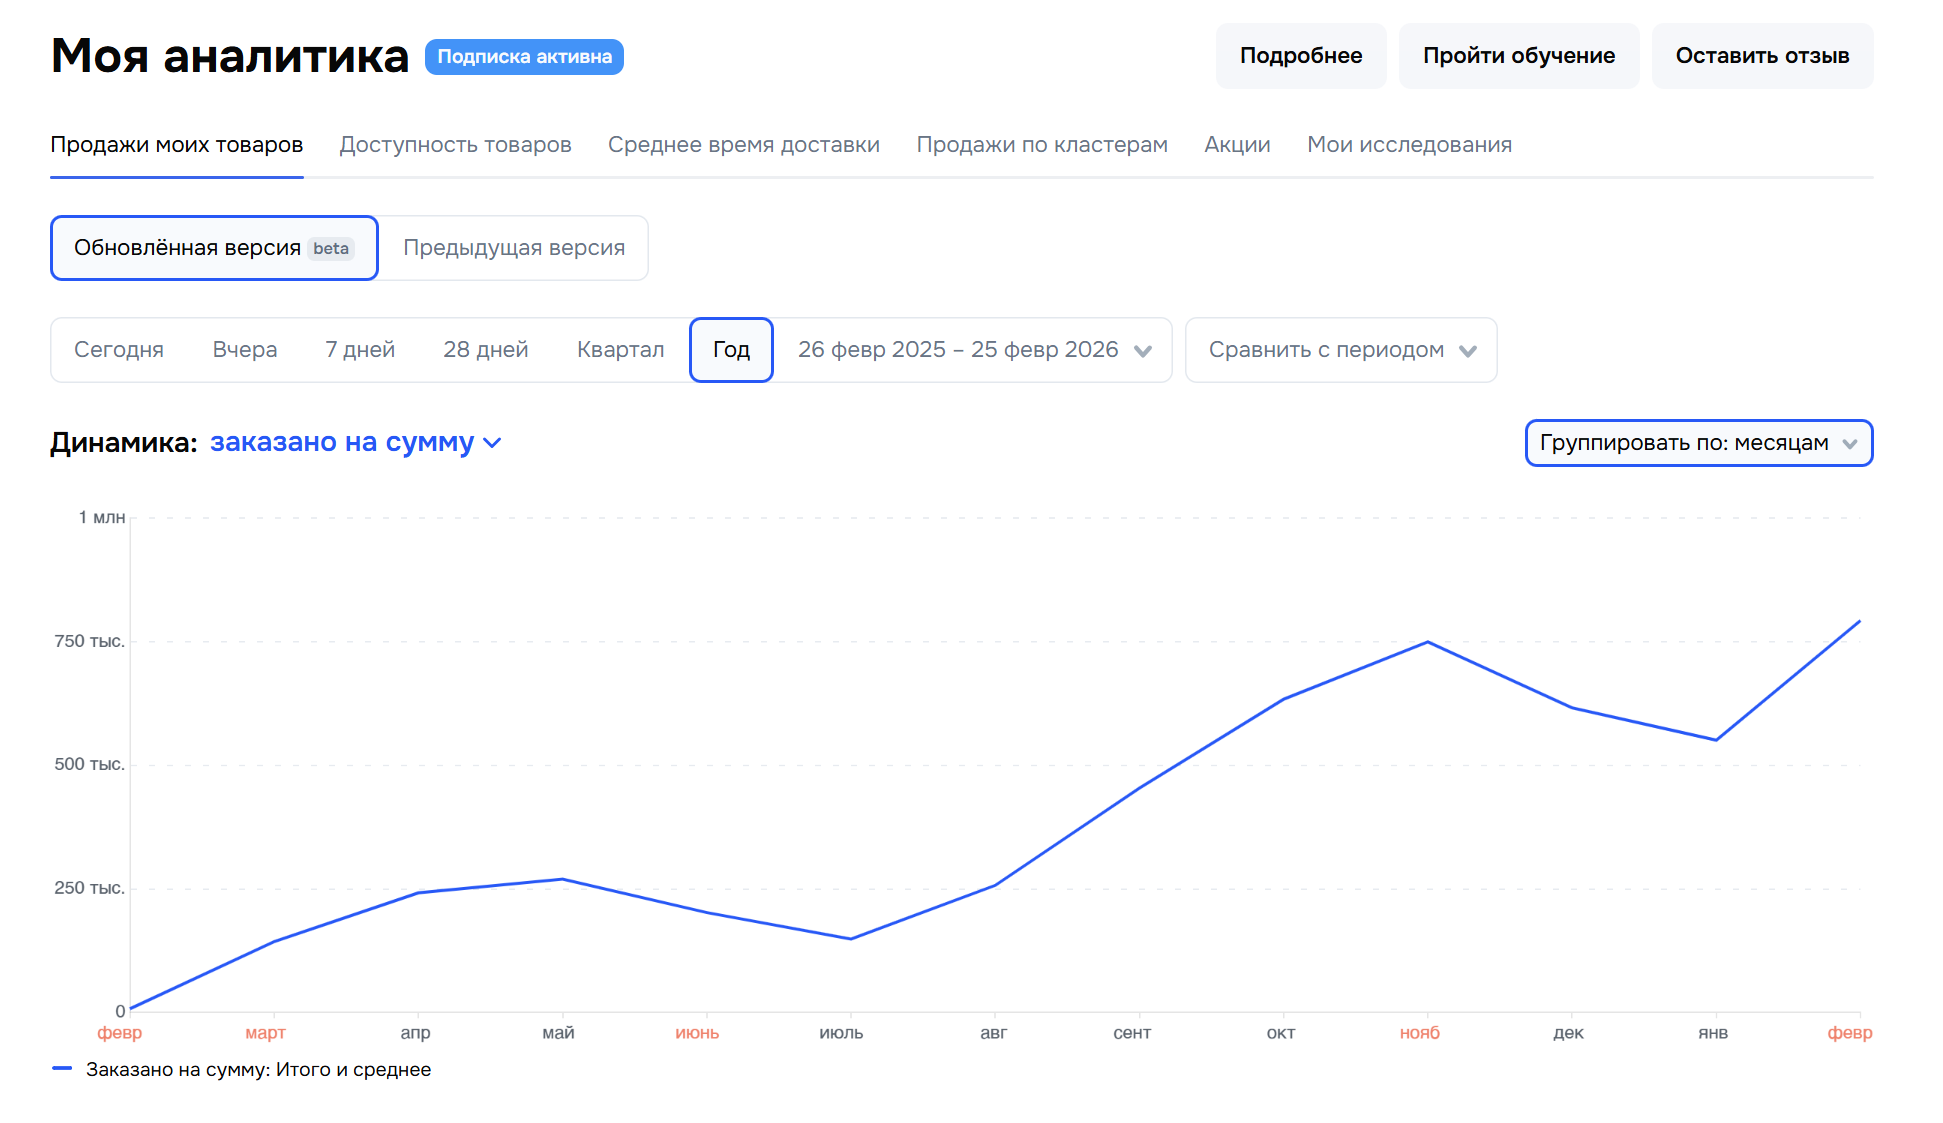Image resolution: width=1943 pixels, height=1123 pixels.
Task: Open the Группировать по: месяцам dropdown
Action: [1684, 443]
